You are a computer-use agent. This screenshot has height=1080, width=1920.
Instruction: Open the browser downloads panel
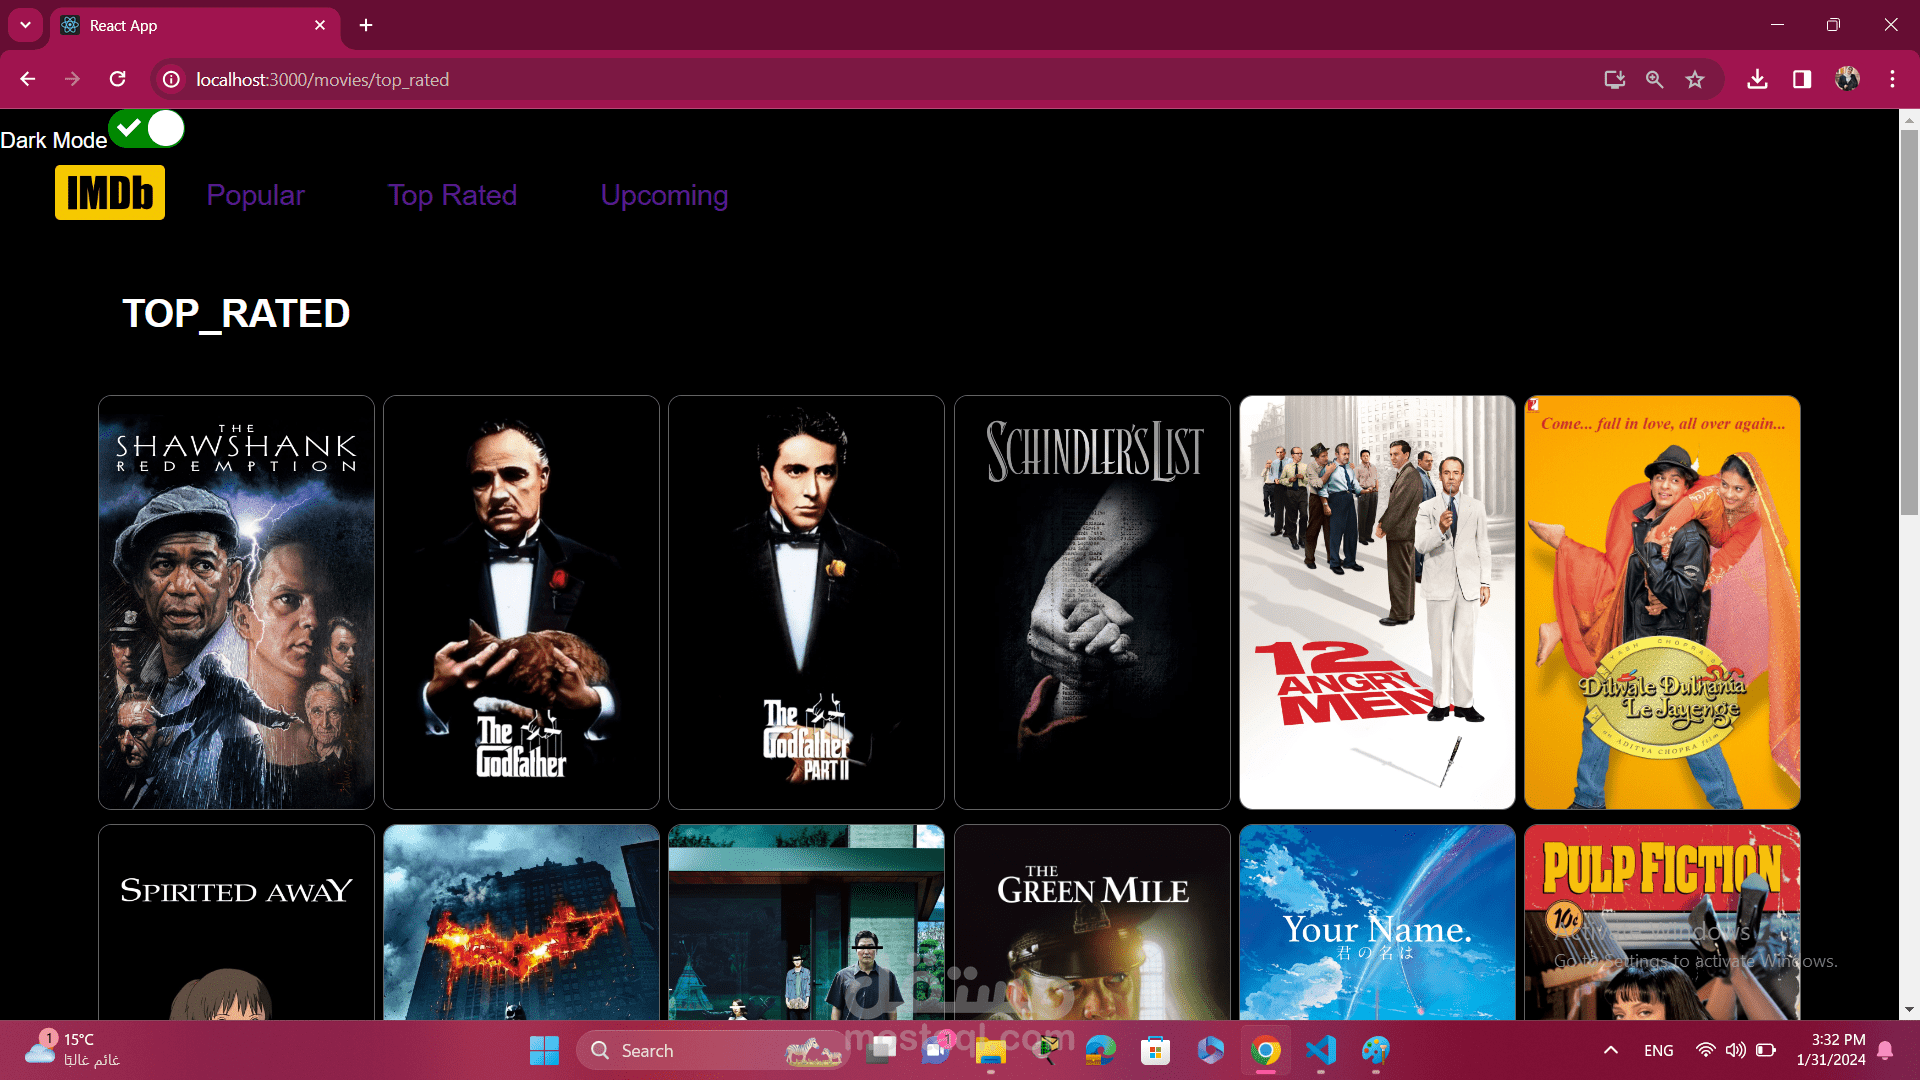coord(1757,79)
